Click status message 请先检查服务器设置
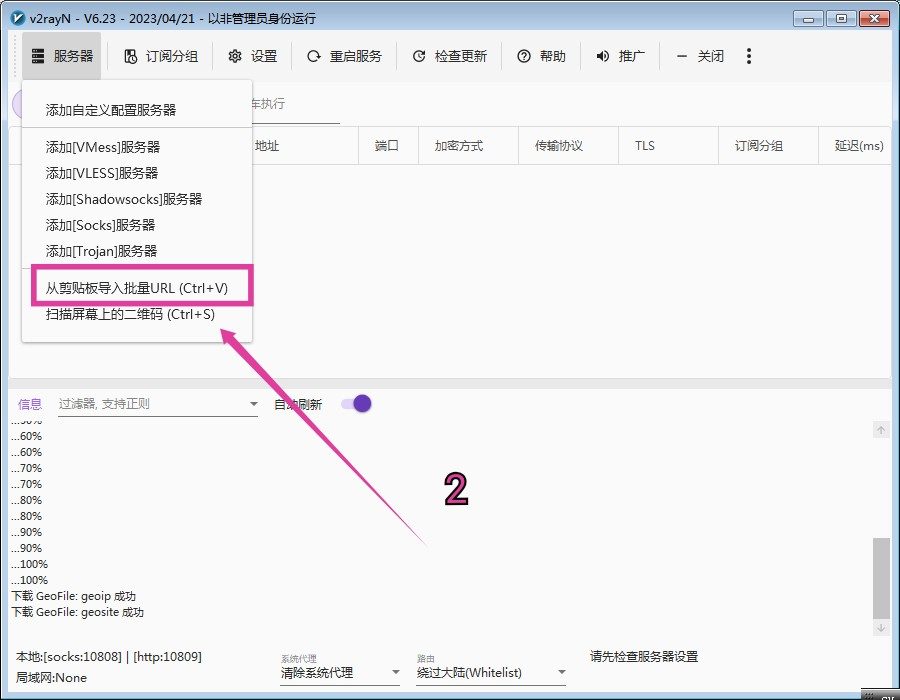The image size is (900, 700). click(x=644, y=656)
